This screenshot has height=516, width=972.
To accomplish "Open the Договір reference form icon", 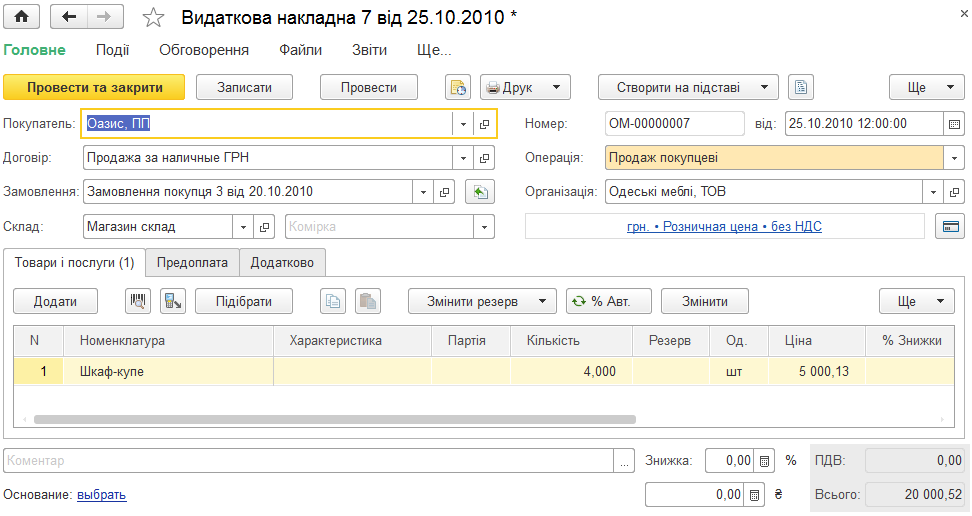I will (484, 158).
